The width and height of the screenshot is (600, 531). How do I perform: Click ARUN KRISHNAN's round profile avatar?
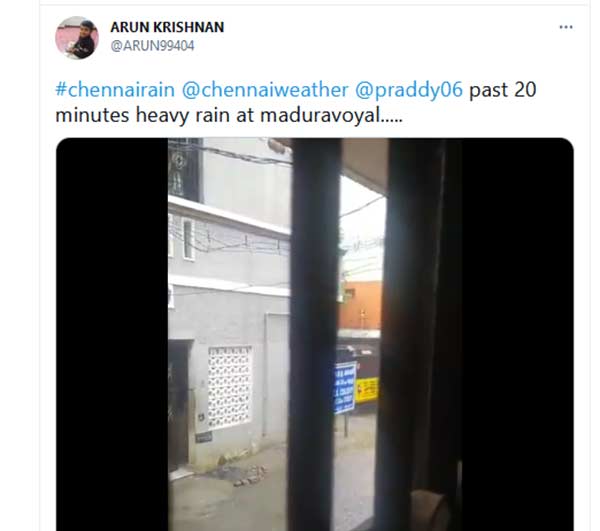(x=77, y=37)
